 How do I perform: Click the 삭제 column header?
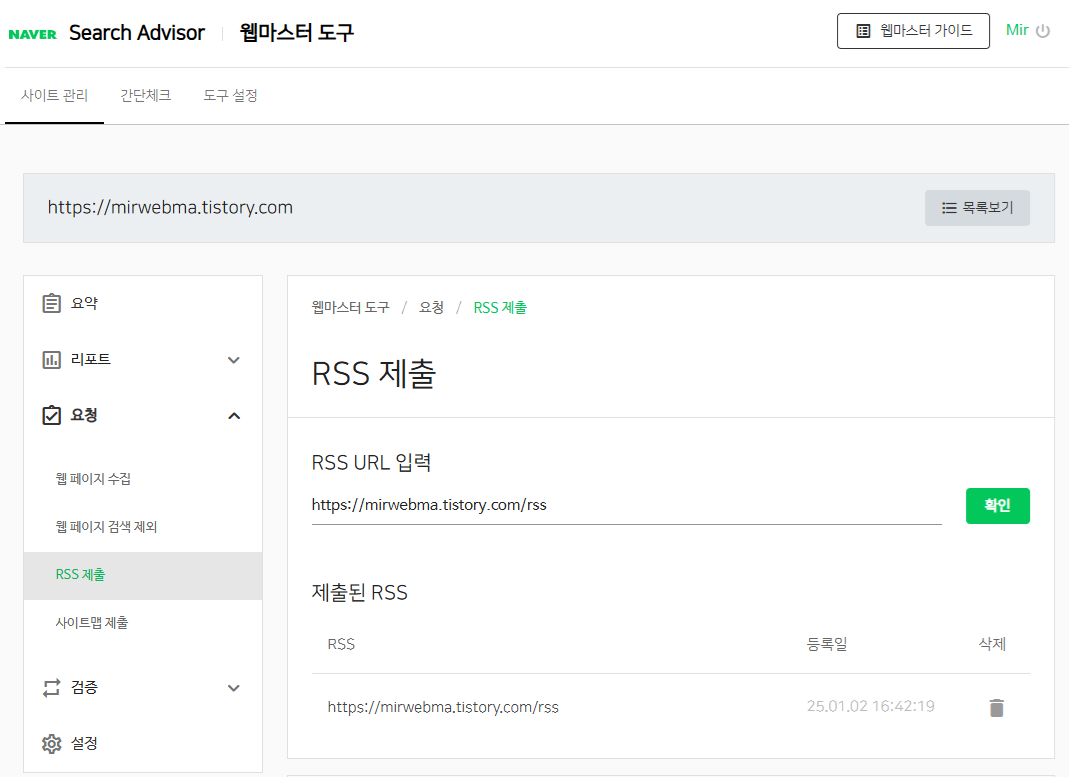(992, 644)
